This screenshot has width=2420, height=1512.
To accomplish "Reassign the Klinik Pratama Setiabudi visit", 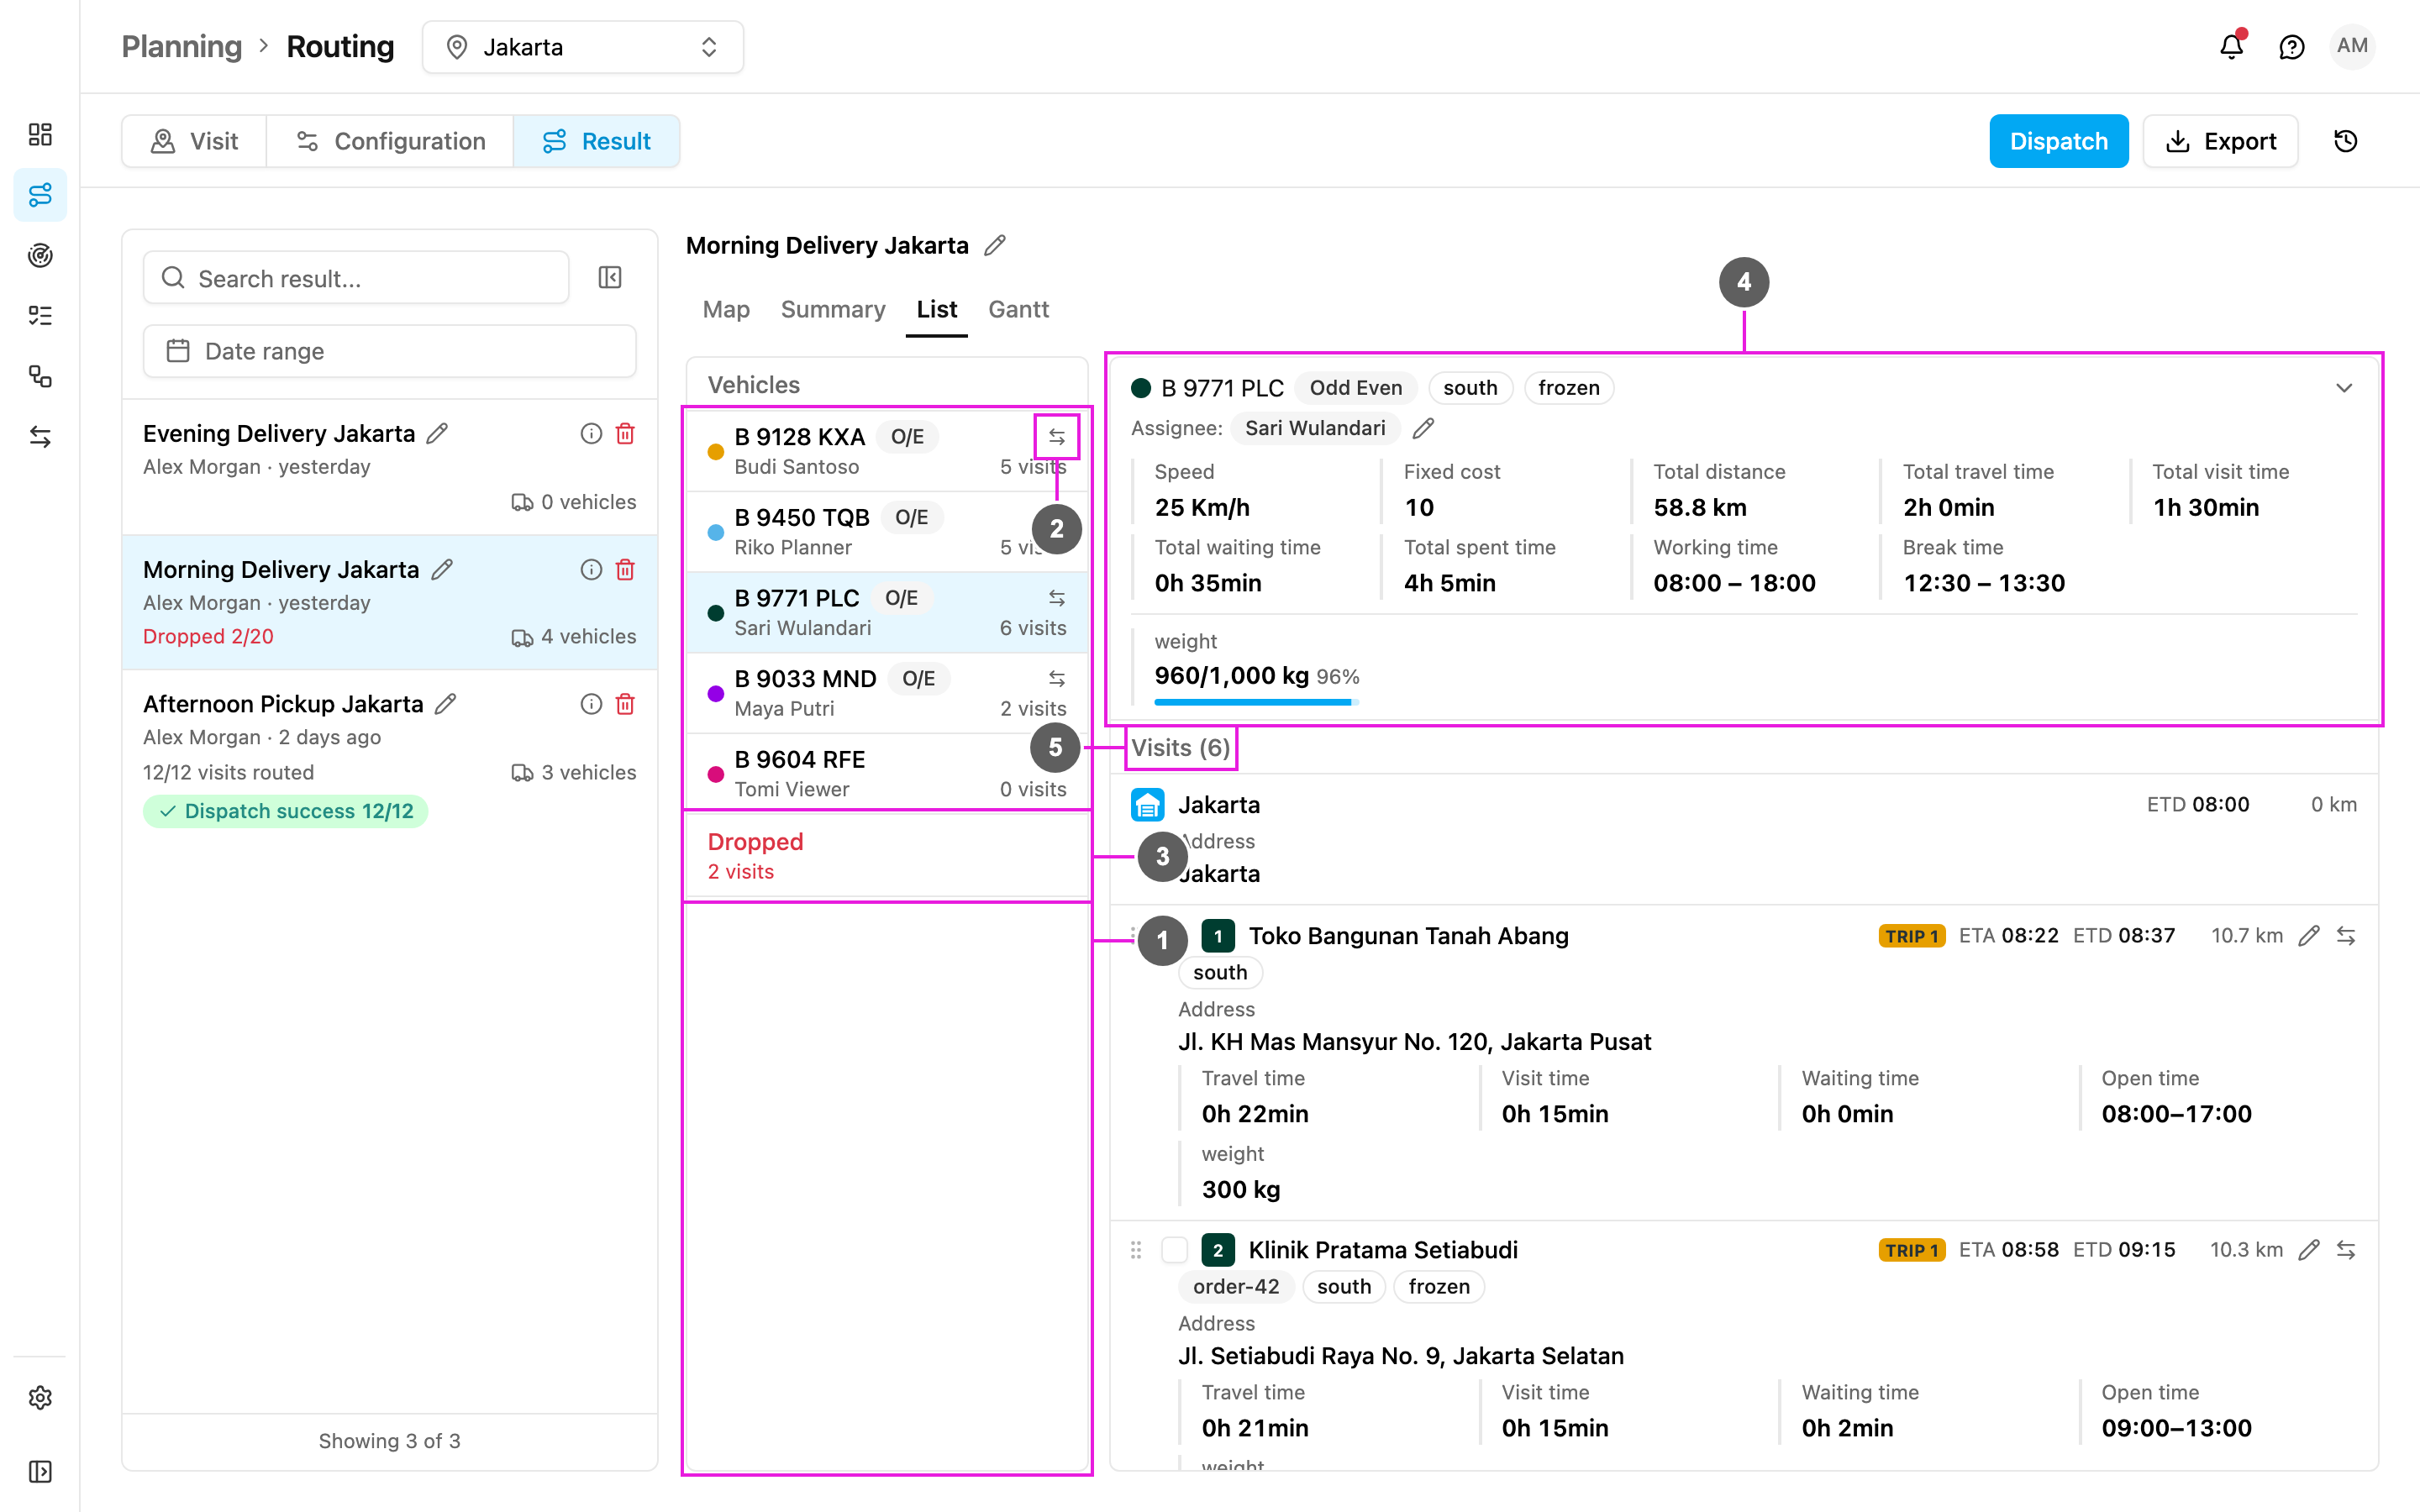I will pyautogui.click(x=2346, y=1250).
